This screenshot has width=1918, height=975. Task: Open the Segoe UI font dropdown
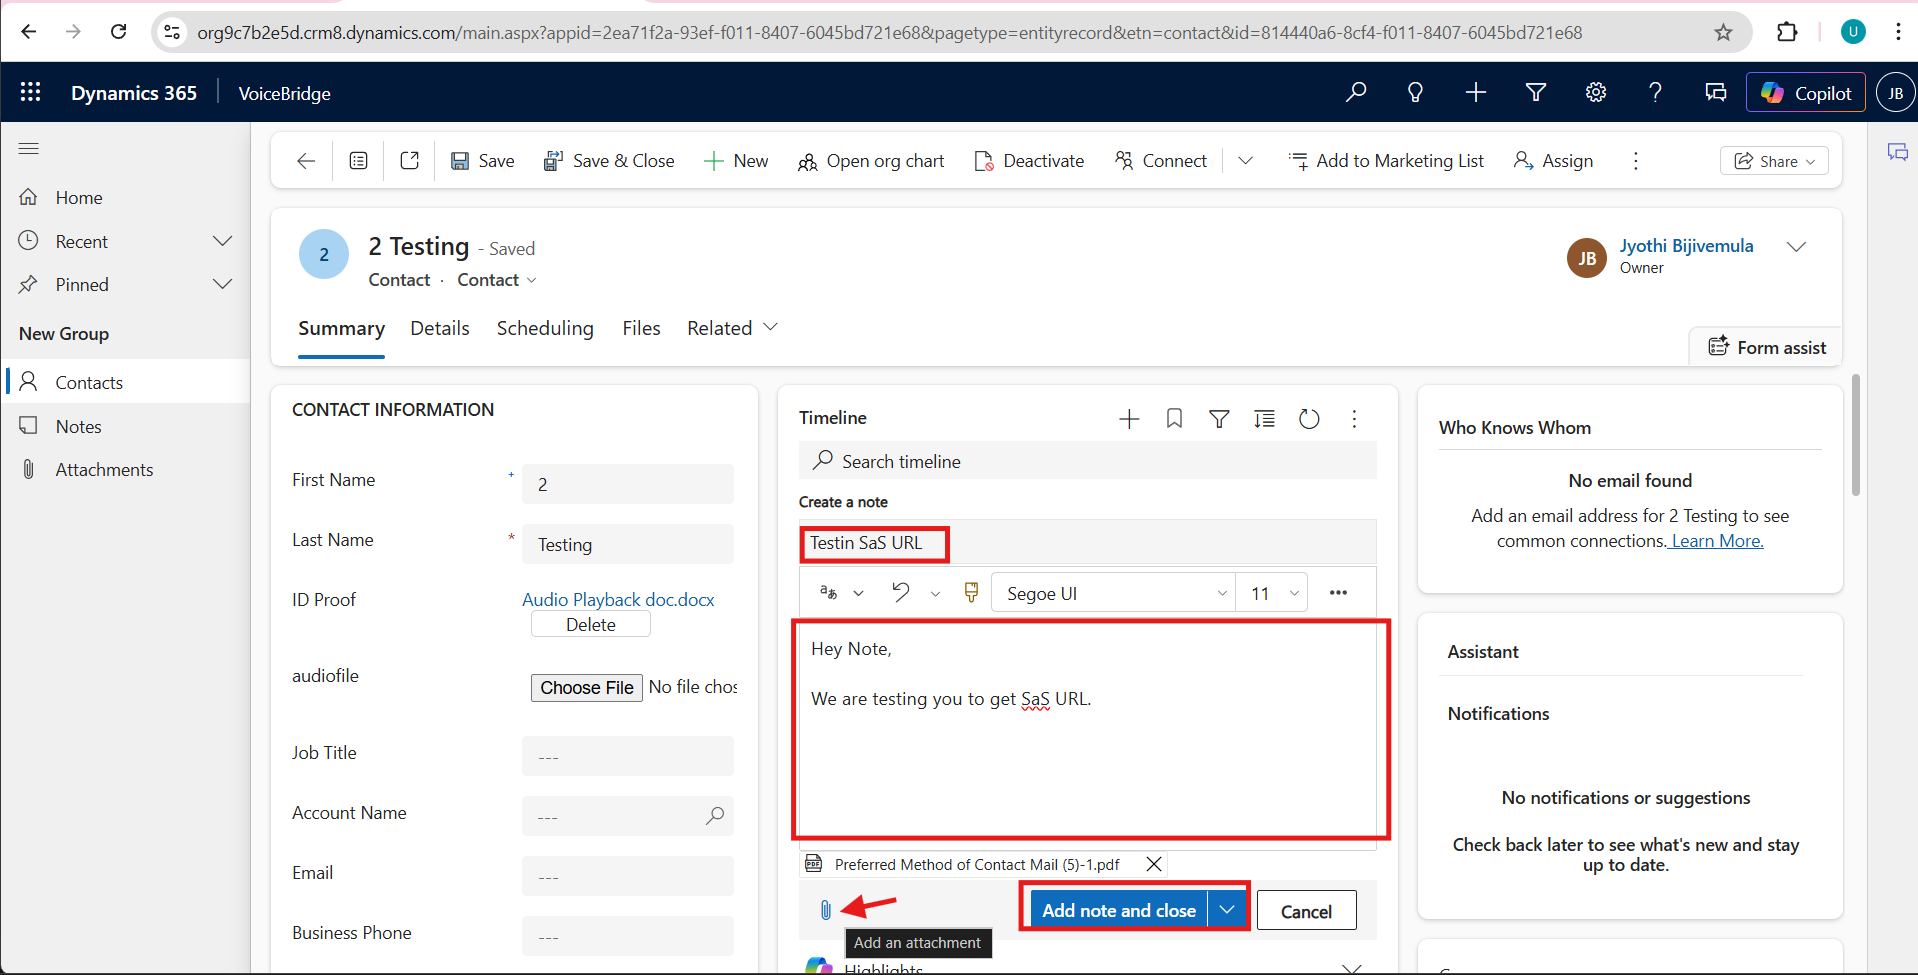[1114, 593]
